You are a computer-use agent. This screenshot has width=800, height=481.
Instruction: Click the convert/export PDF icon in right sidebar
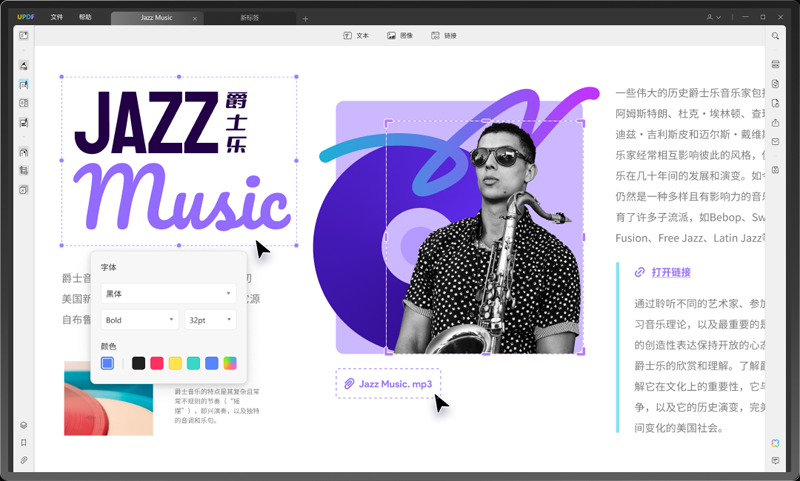[x=775, y=84]
